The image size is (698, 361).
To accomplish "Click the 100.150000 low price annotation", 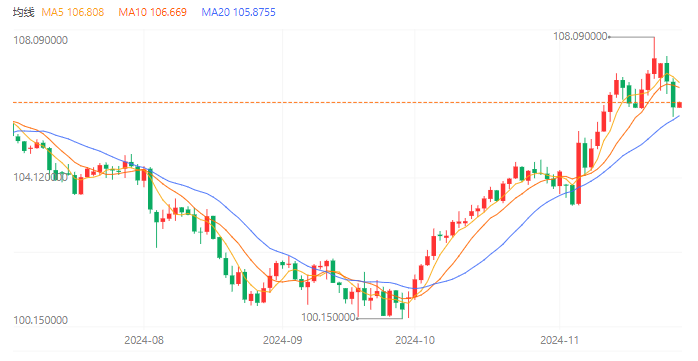I will click(329, 317).
